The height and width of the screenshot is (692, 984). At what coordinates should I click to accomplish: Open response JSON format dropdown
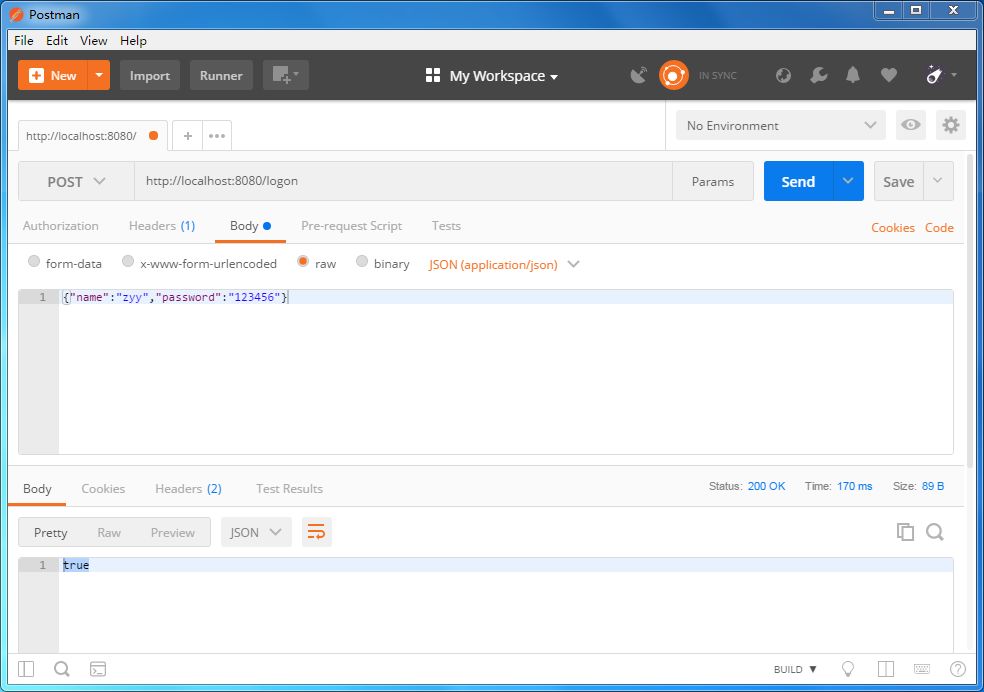pos(256,532)
